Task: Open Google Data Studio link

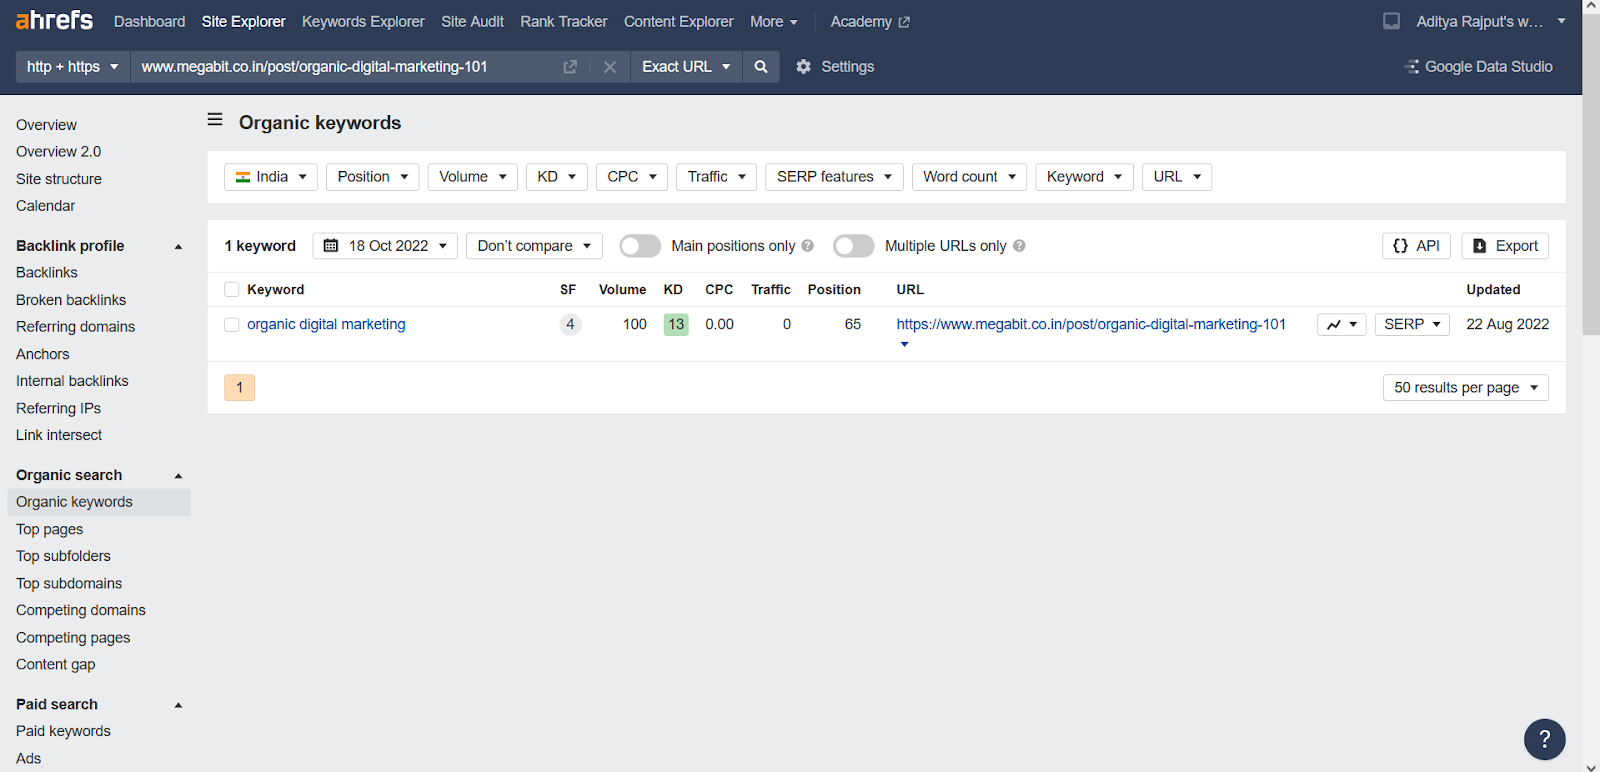Action: [x=1479, y=67]
